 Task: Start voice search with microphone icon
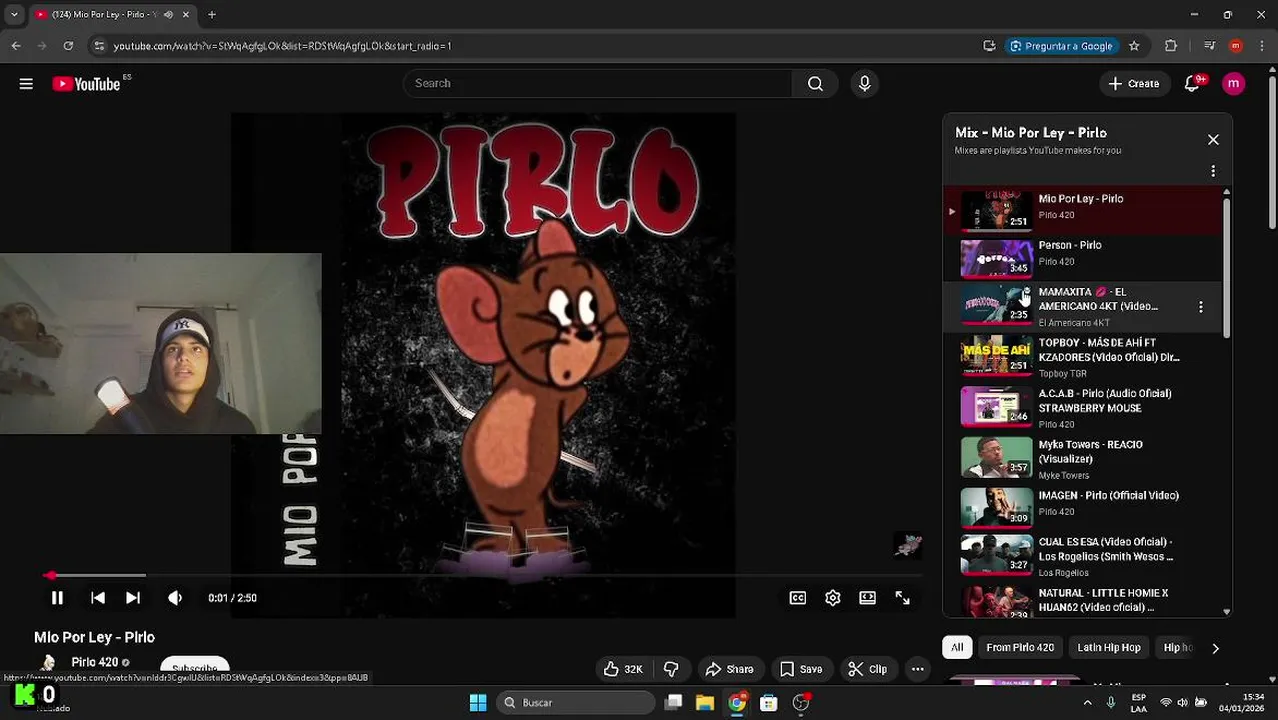(865, 84)
